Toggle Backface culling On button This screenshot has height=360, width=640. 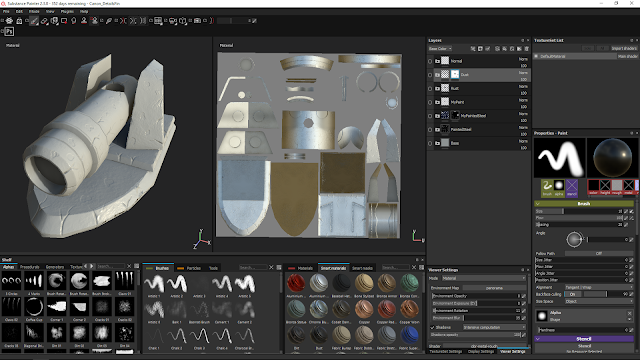click(x=572, y=294)
